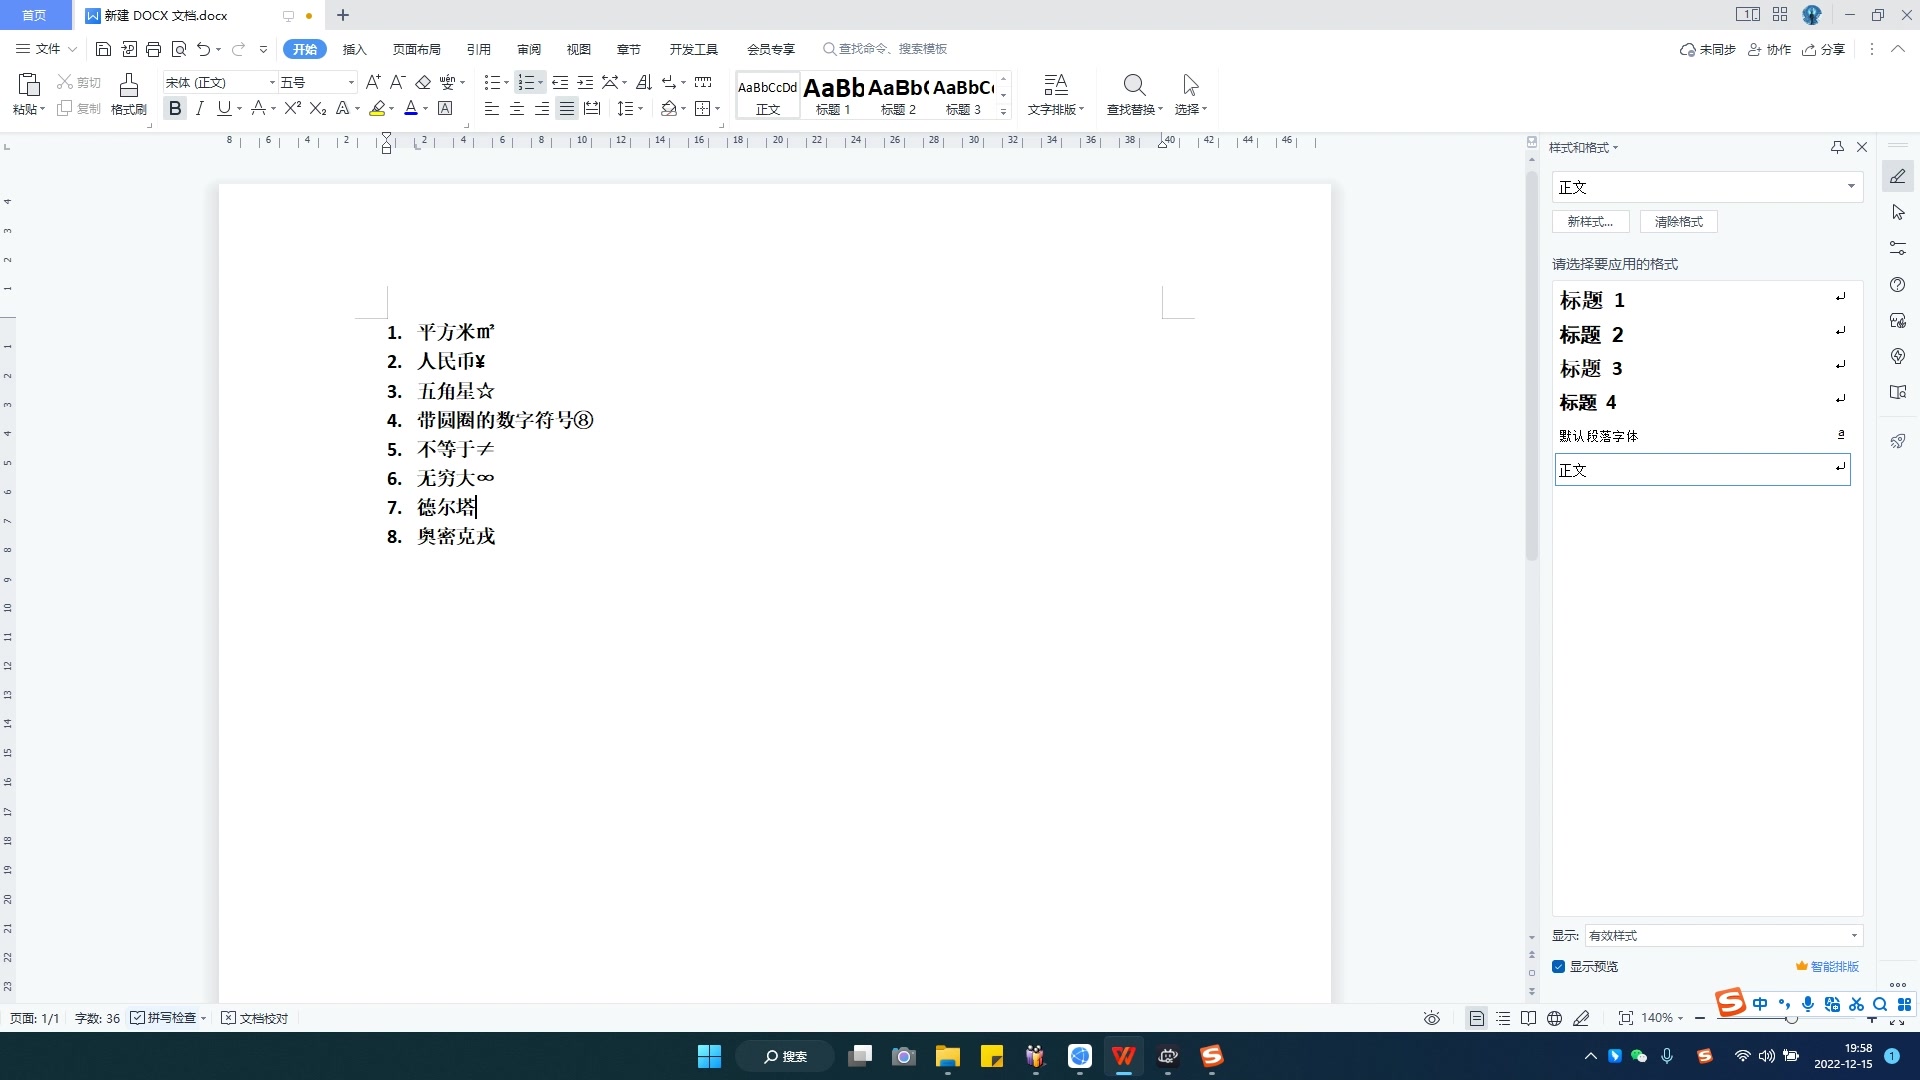
Task: Click the Fit Page zoom icon
Action: (1626, 1018)
